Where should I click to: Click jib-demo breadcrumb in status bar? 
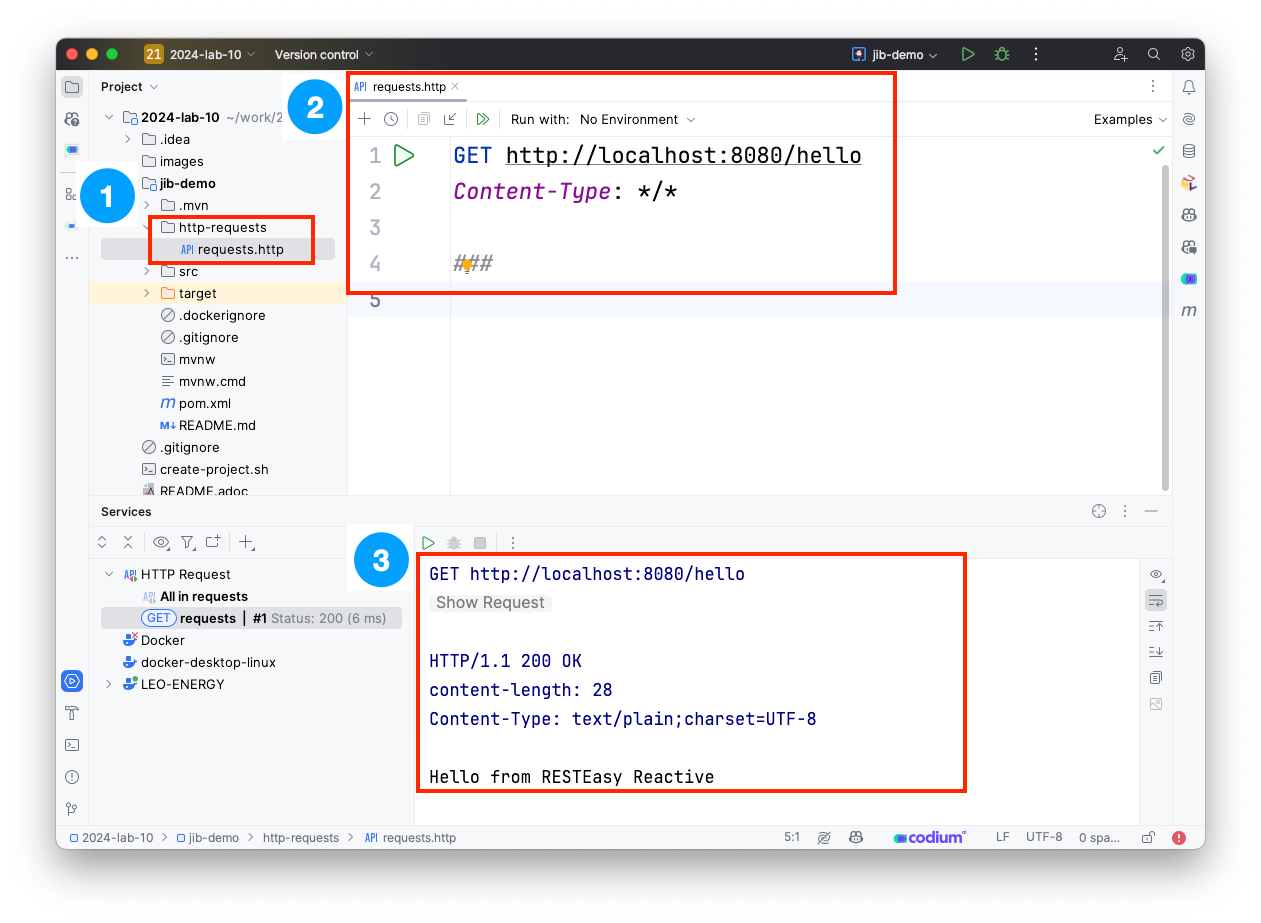(x=207, y=838)
